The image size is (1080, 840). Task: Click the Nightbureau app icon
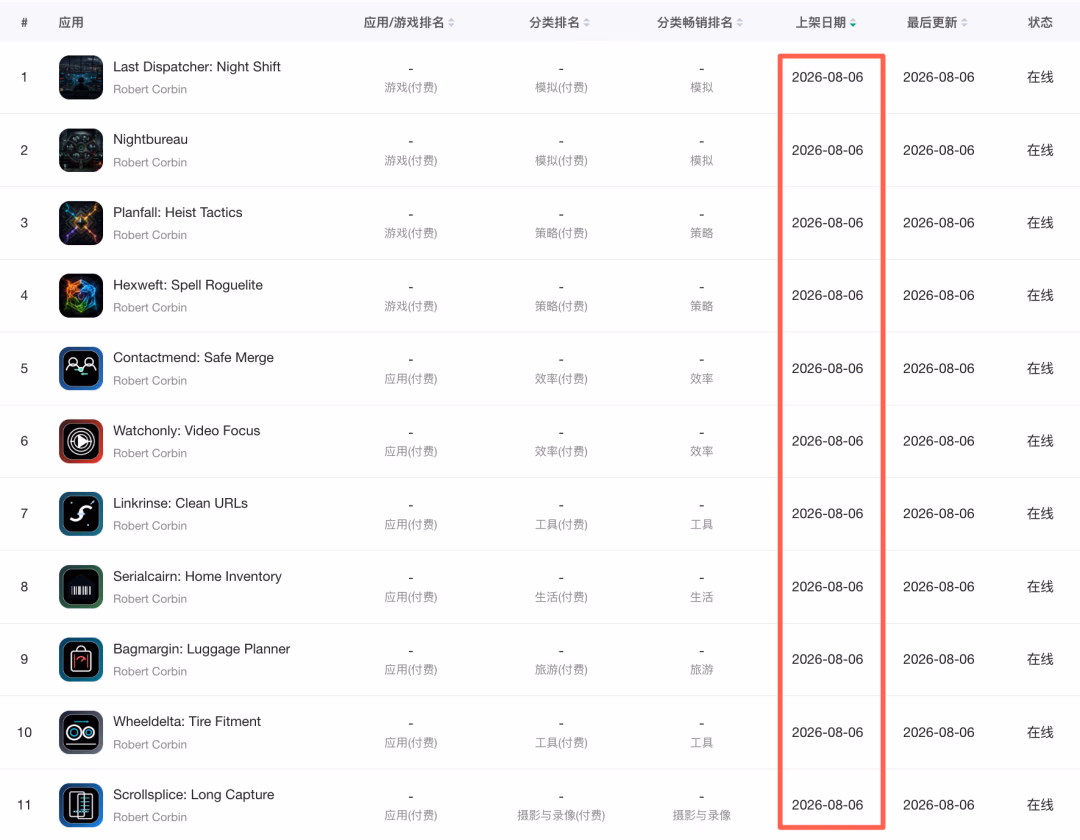81,150
